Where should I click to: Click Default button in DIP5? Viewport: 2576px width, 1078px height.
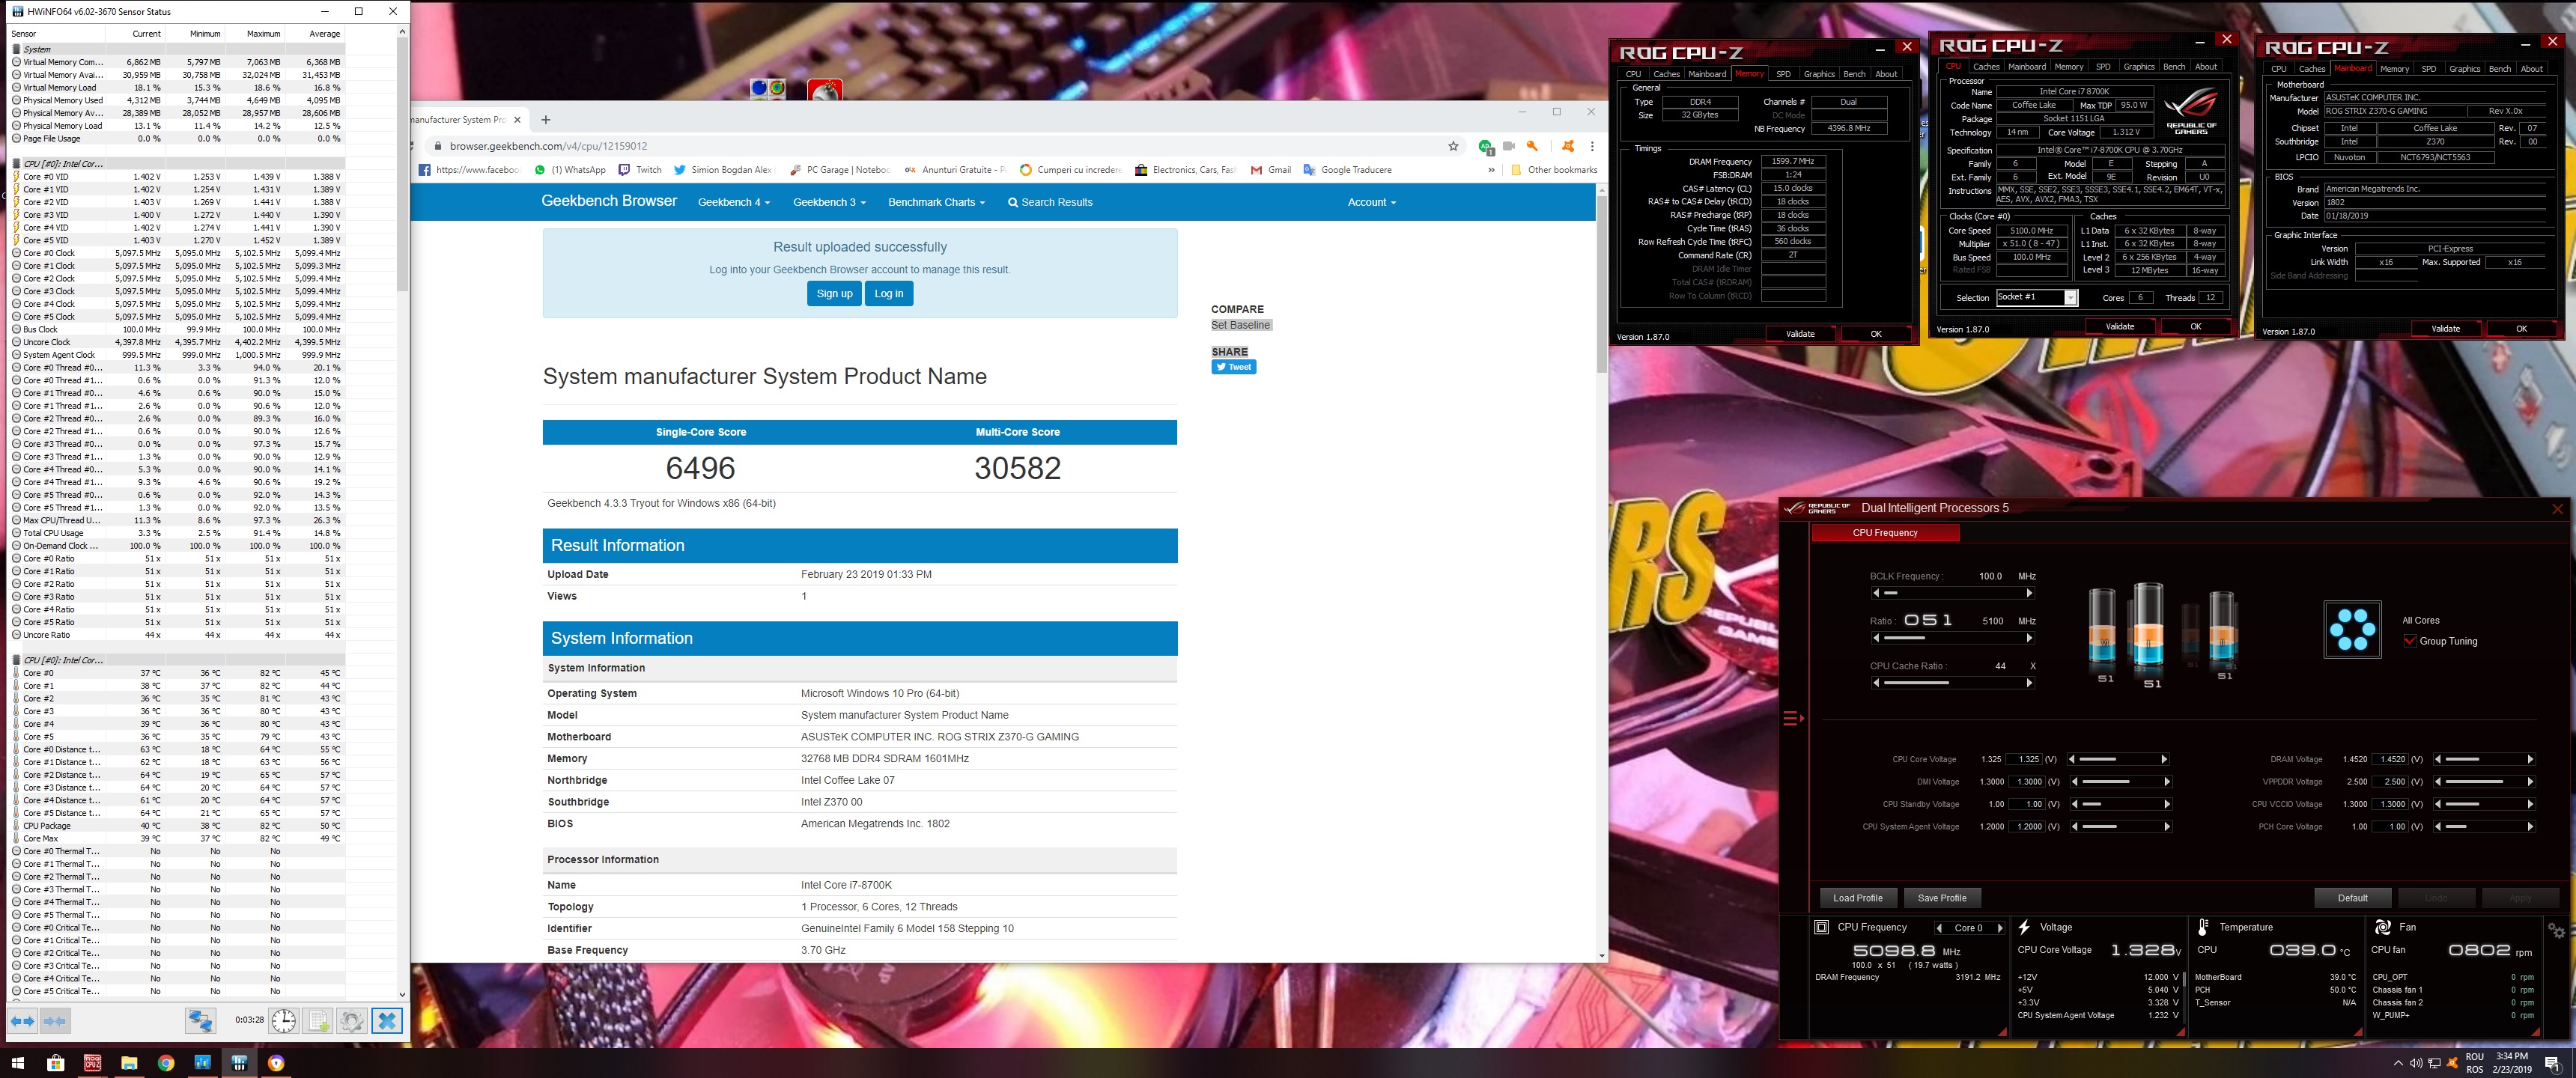[x=2352, y=898]
